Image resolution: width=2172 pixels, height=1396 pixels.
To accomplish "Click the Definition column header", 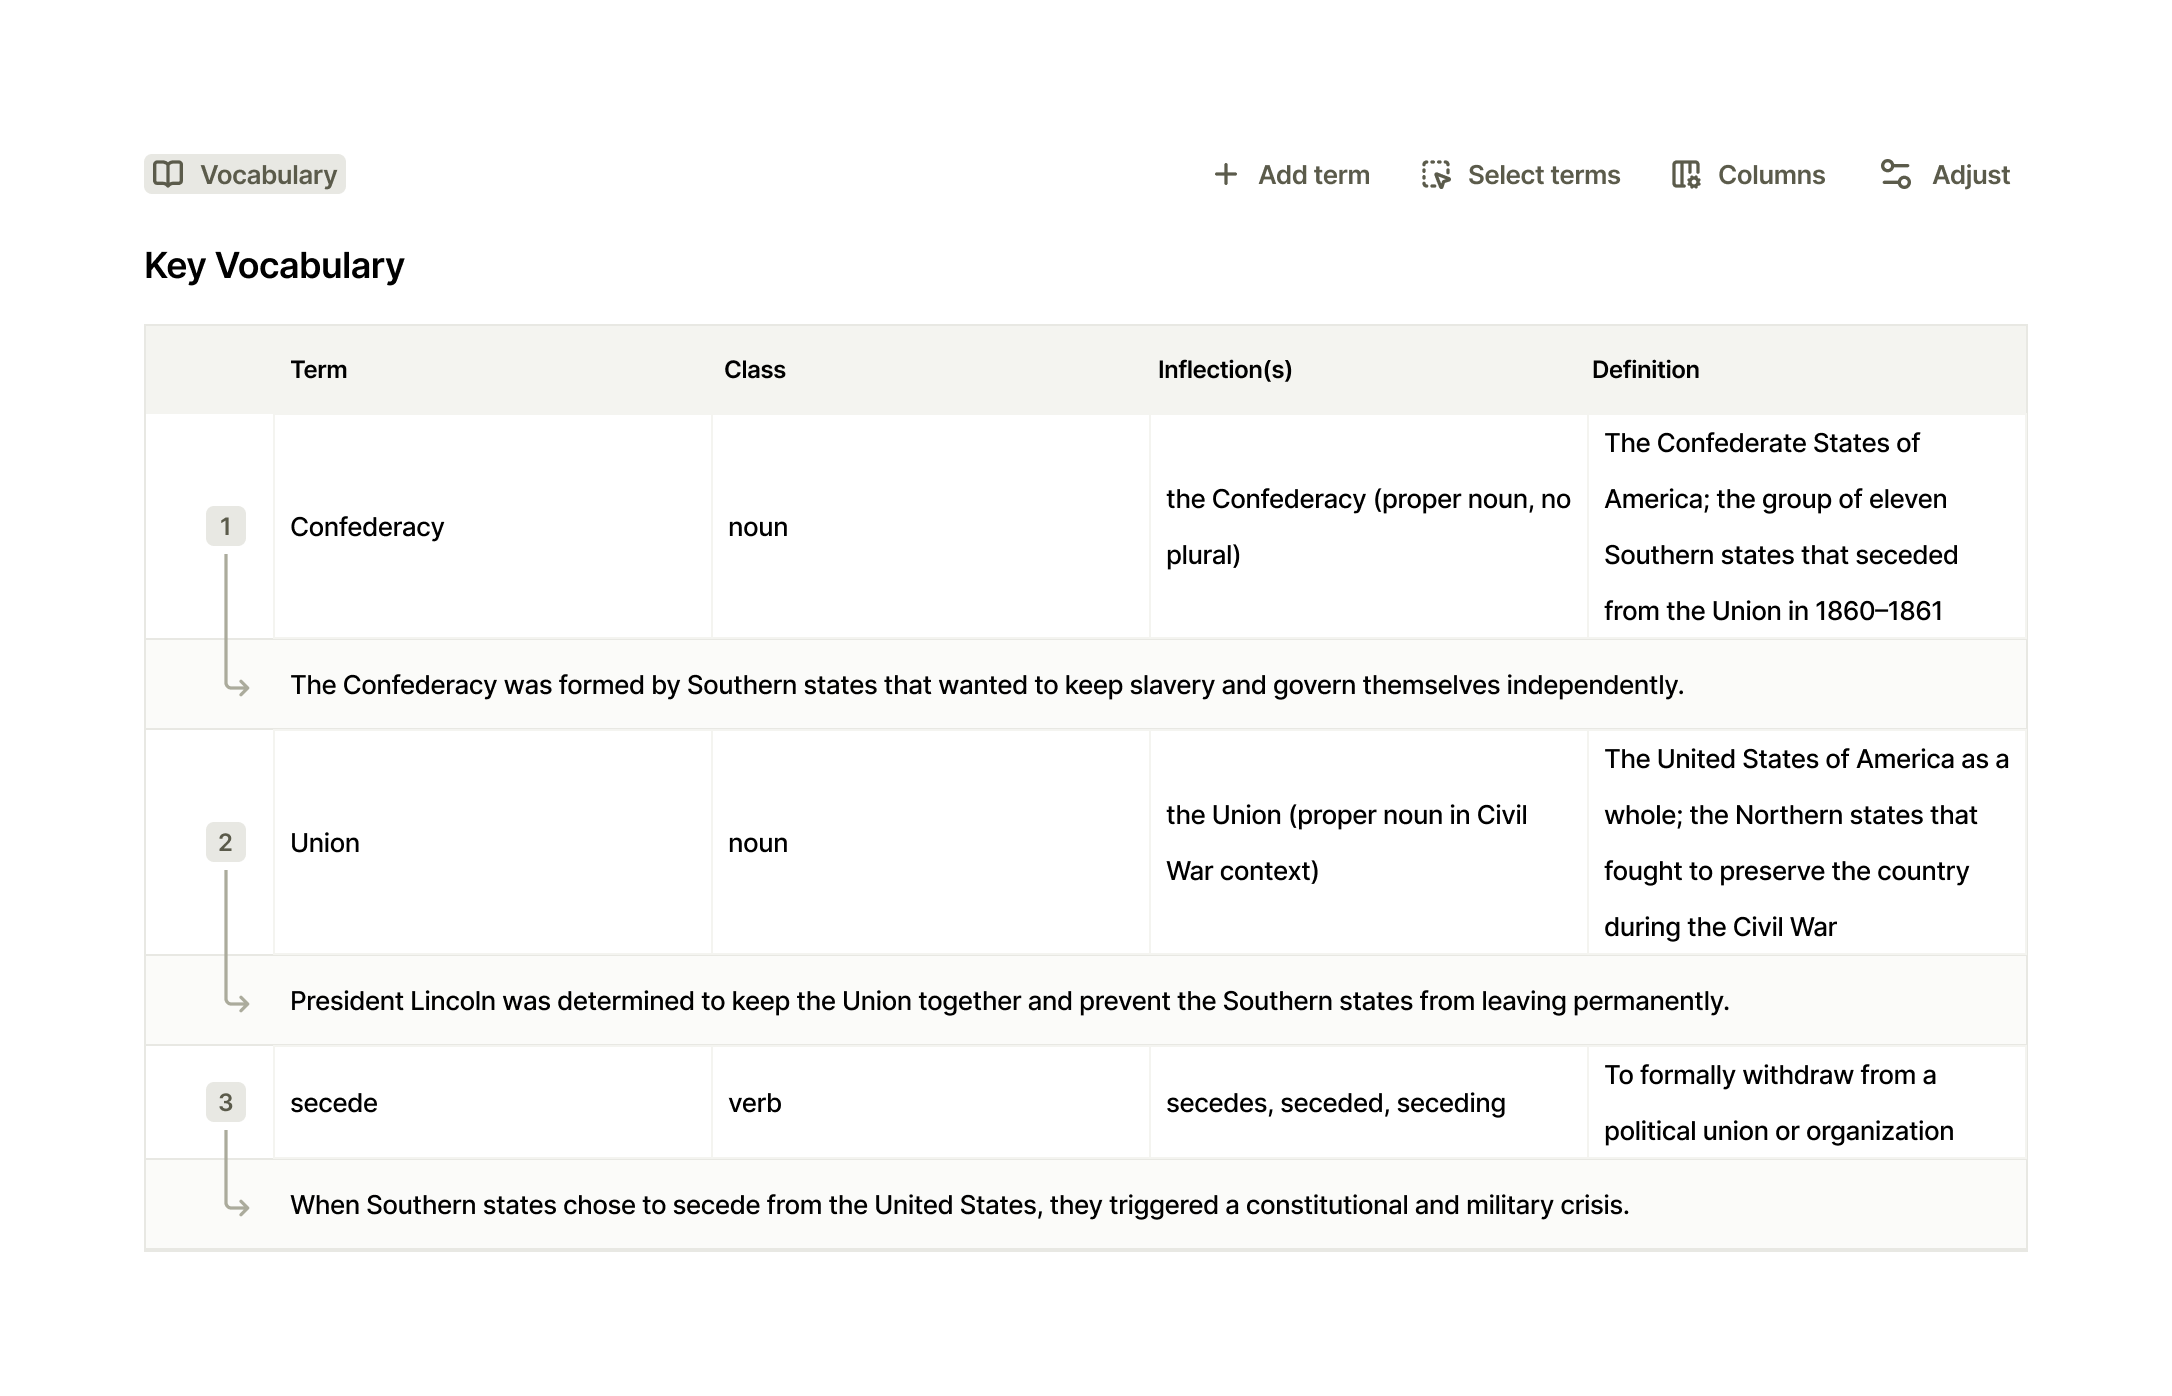I will (1645, 370).
